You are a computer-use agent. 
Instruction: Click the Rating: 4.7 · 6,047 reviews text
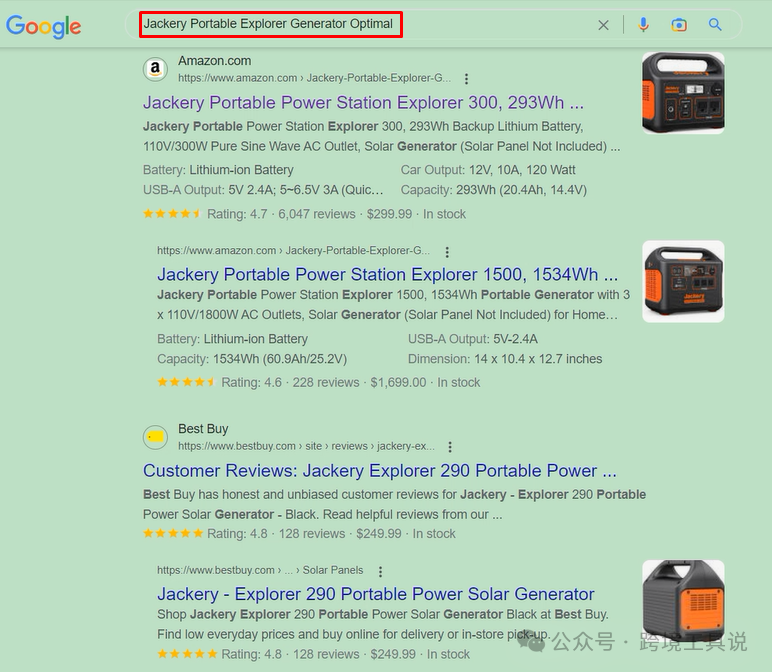[281, 214]
